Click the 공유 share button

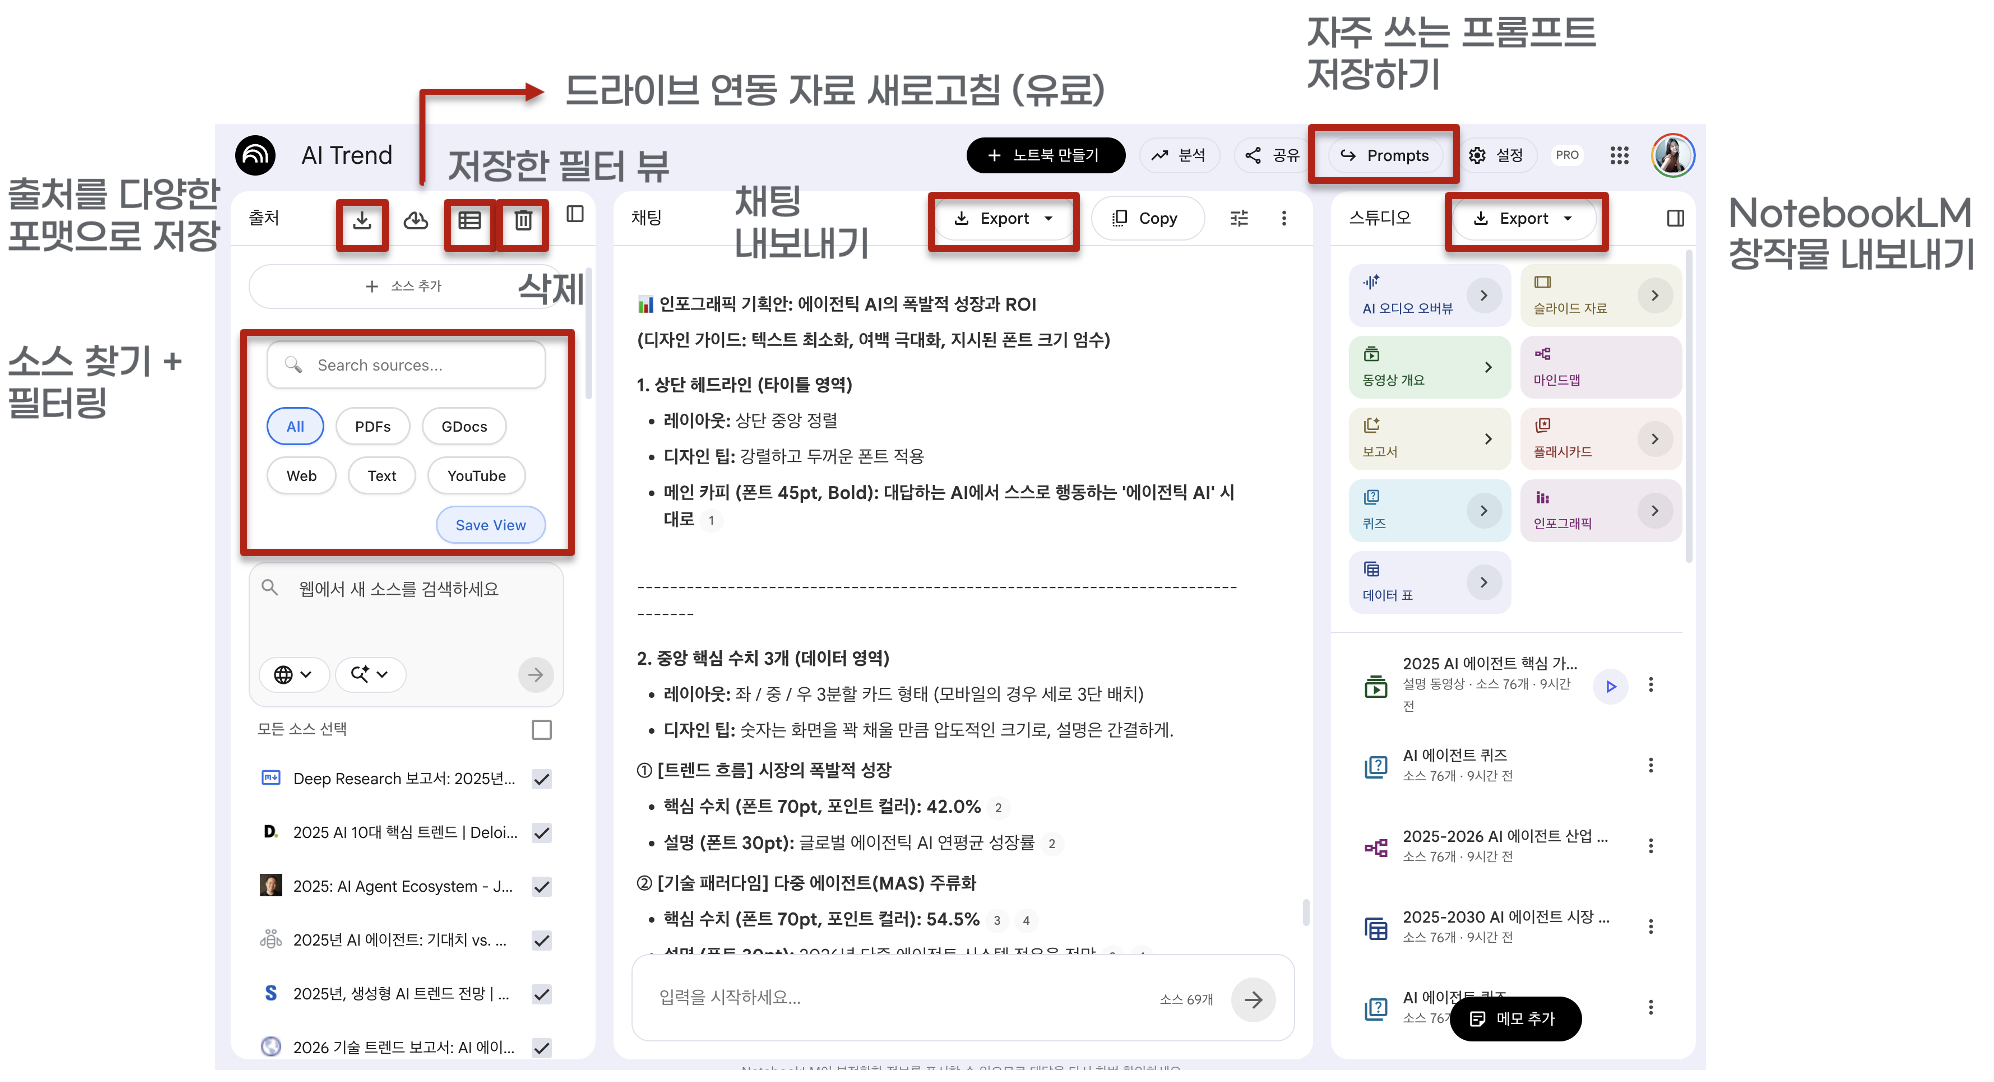pyautogui.click(x=1272, y=155)
